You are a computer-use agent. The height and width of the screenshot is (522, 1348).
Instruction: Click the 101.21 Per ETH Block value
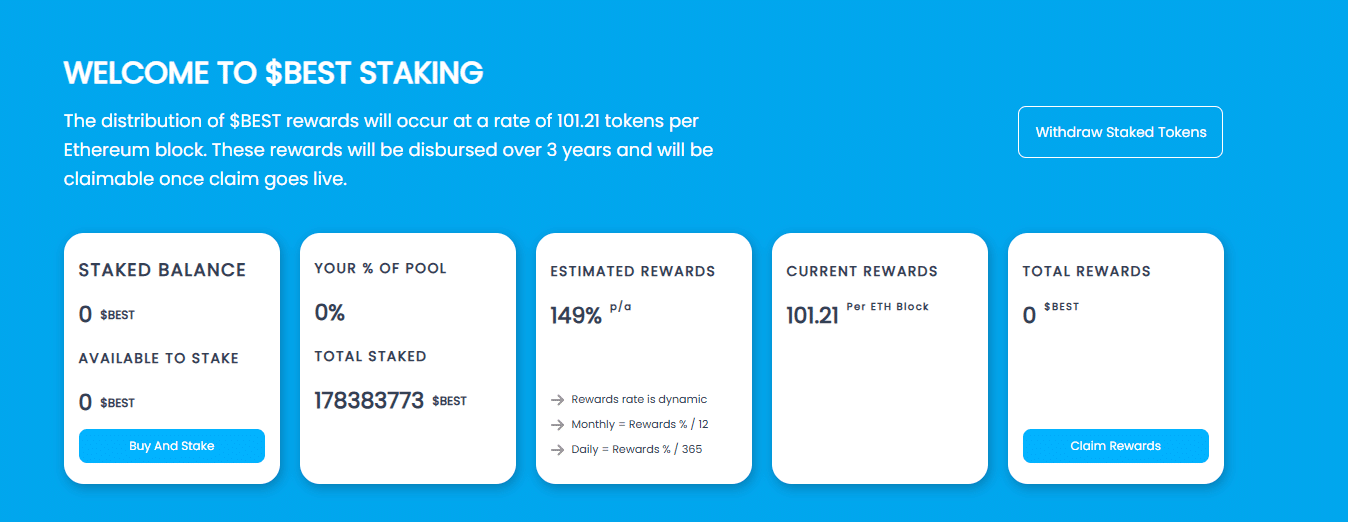(x=858, y=314)
